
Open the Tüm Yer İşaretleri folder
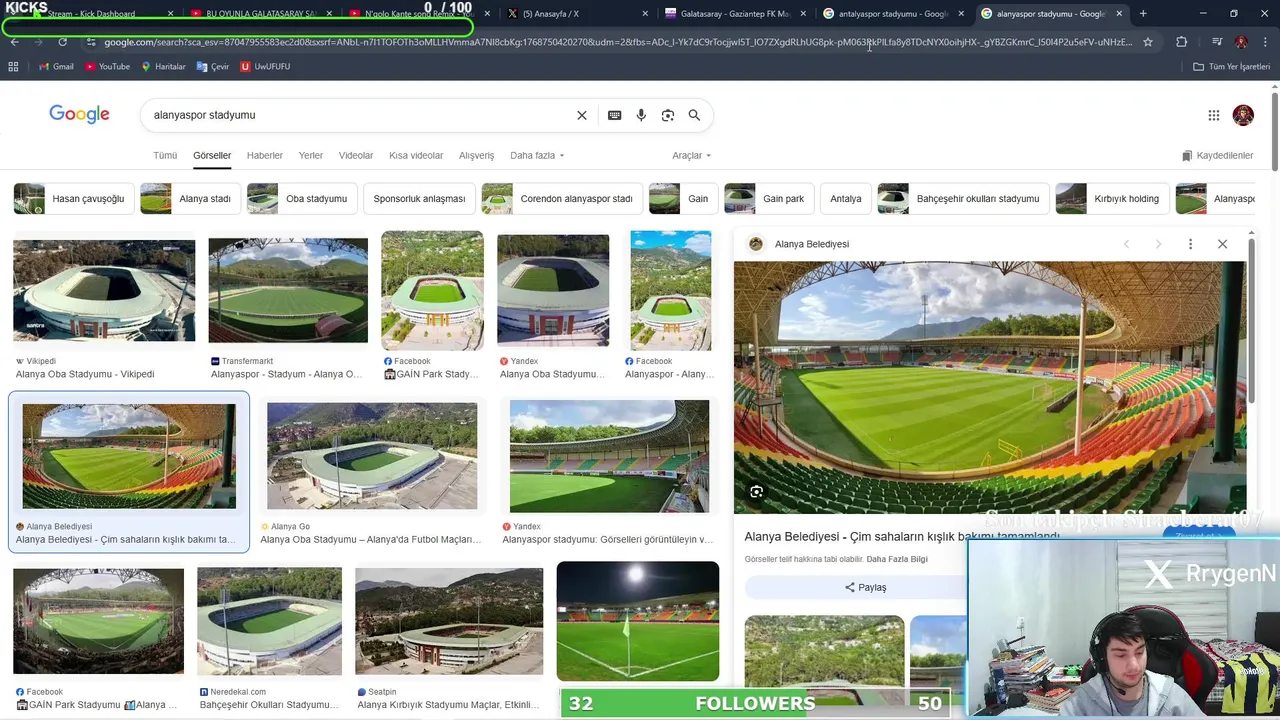click(x=1232, y=66)
